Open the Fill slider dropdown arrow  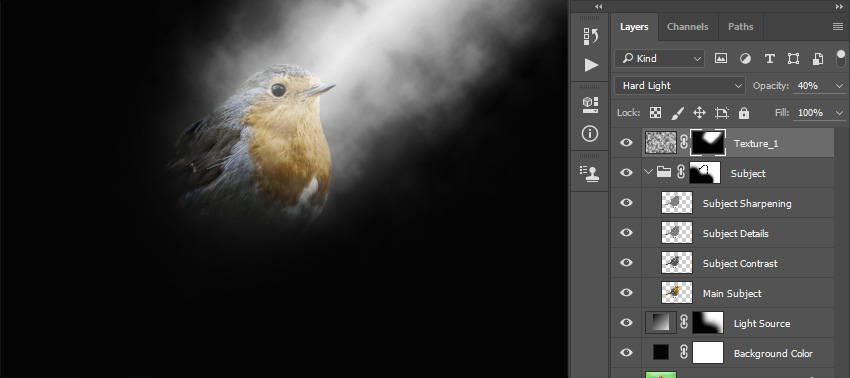[840, 113]
